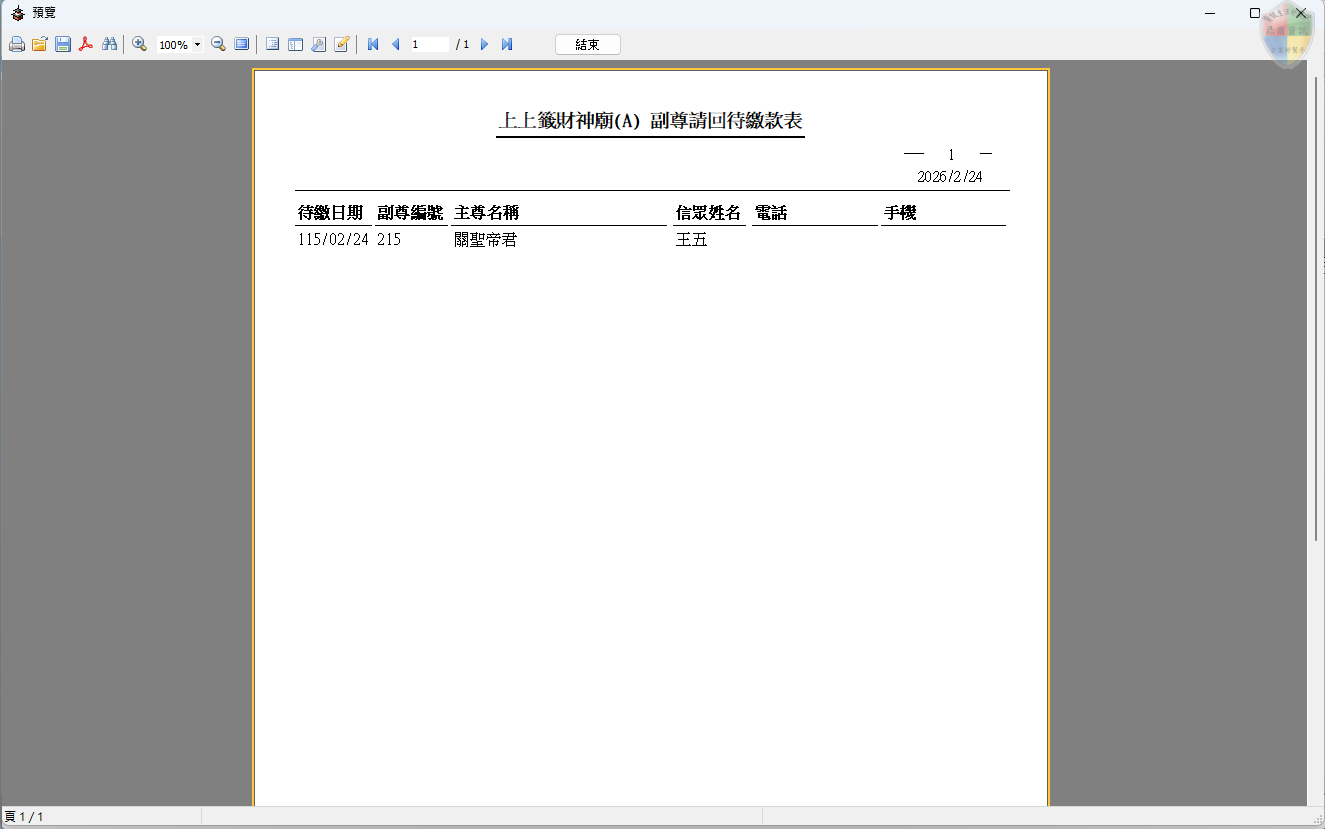Open a report file via folder icon
Image resolution: width=1325 pixels, height=829 pixels.
tap(39, 45)
